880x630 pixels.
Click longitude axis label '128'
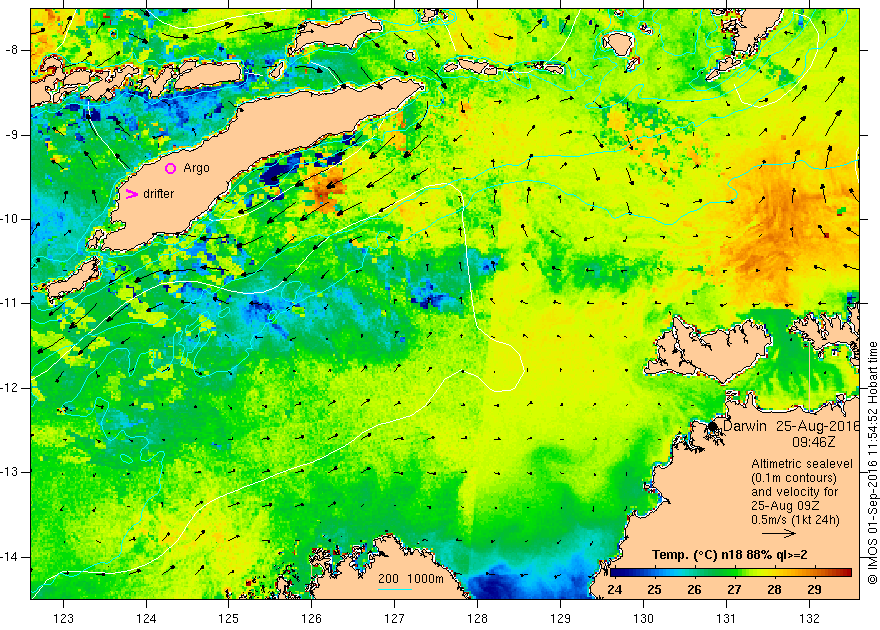tap(477, 618)
